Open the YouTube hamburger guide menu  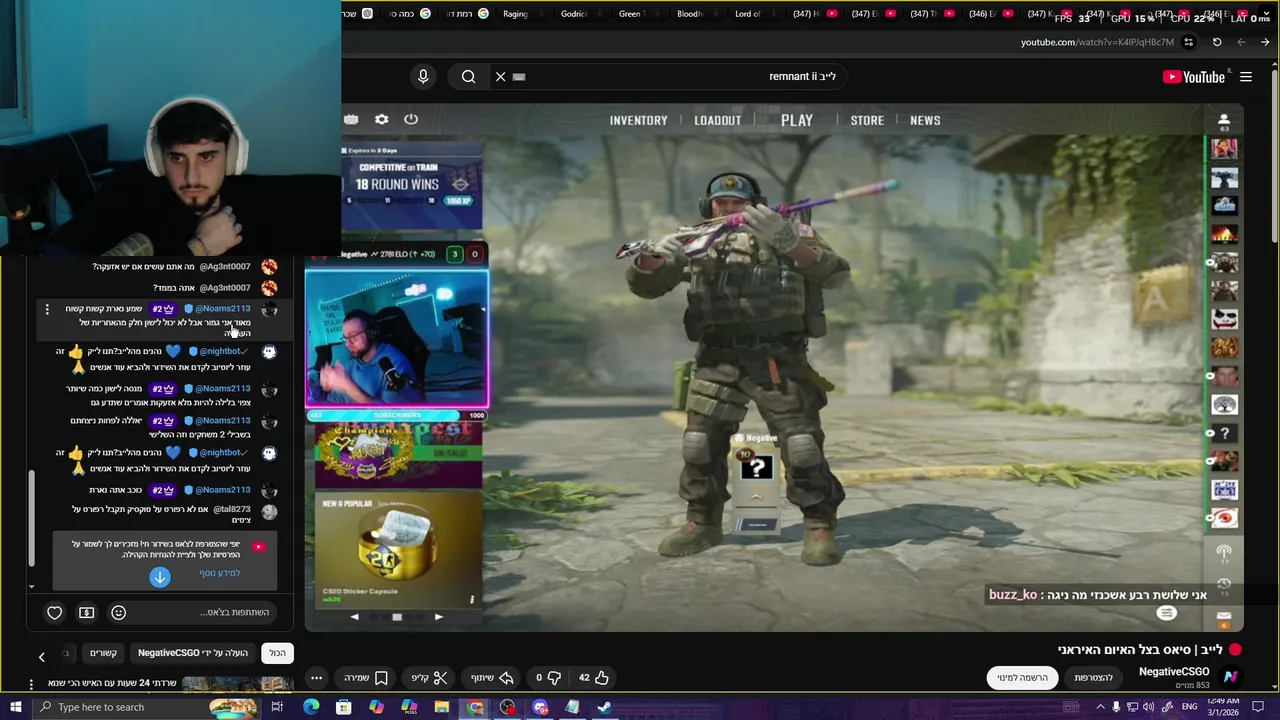1246,77
